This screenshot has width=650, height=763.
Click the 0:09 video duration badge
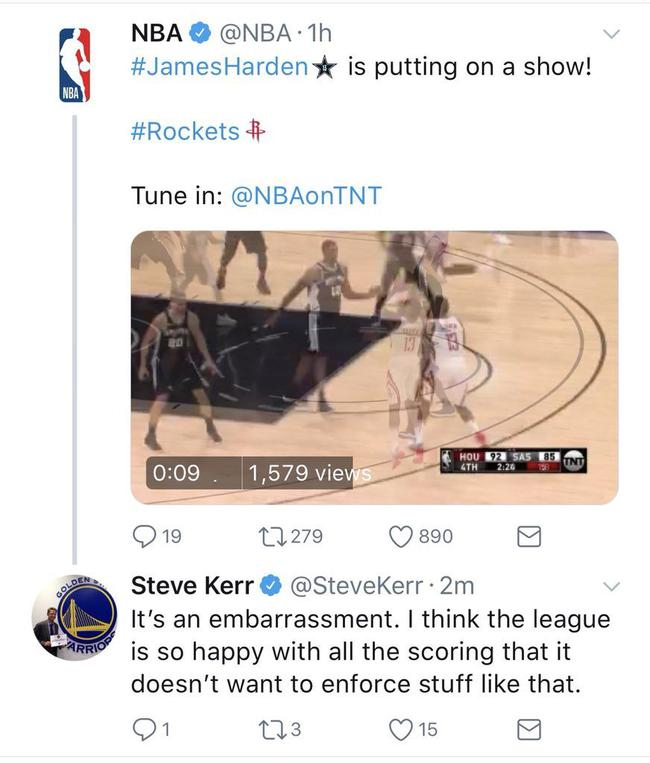click(176, 471)
